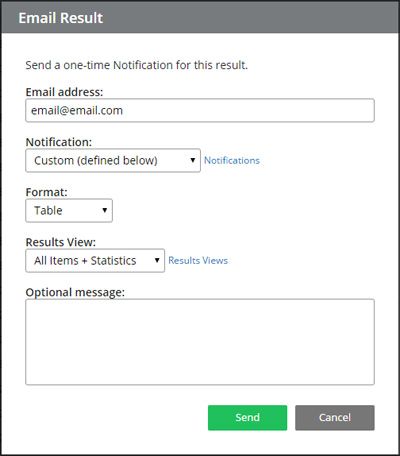
Task: Open the Results View dropdown
Action: tap(95, 260)
